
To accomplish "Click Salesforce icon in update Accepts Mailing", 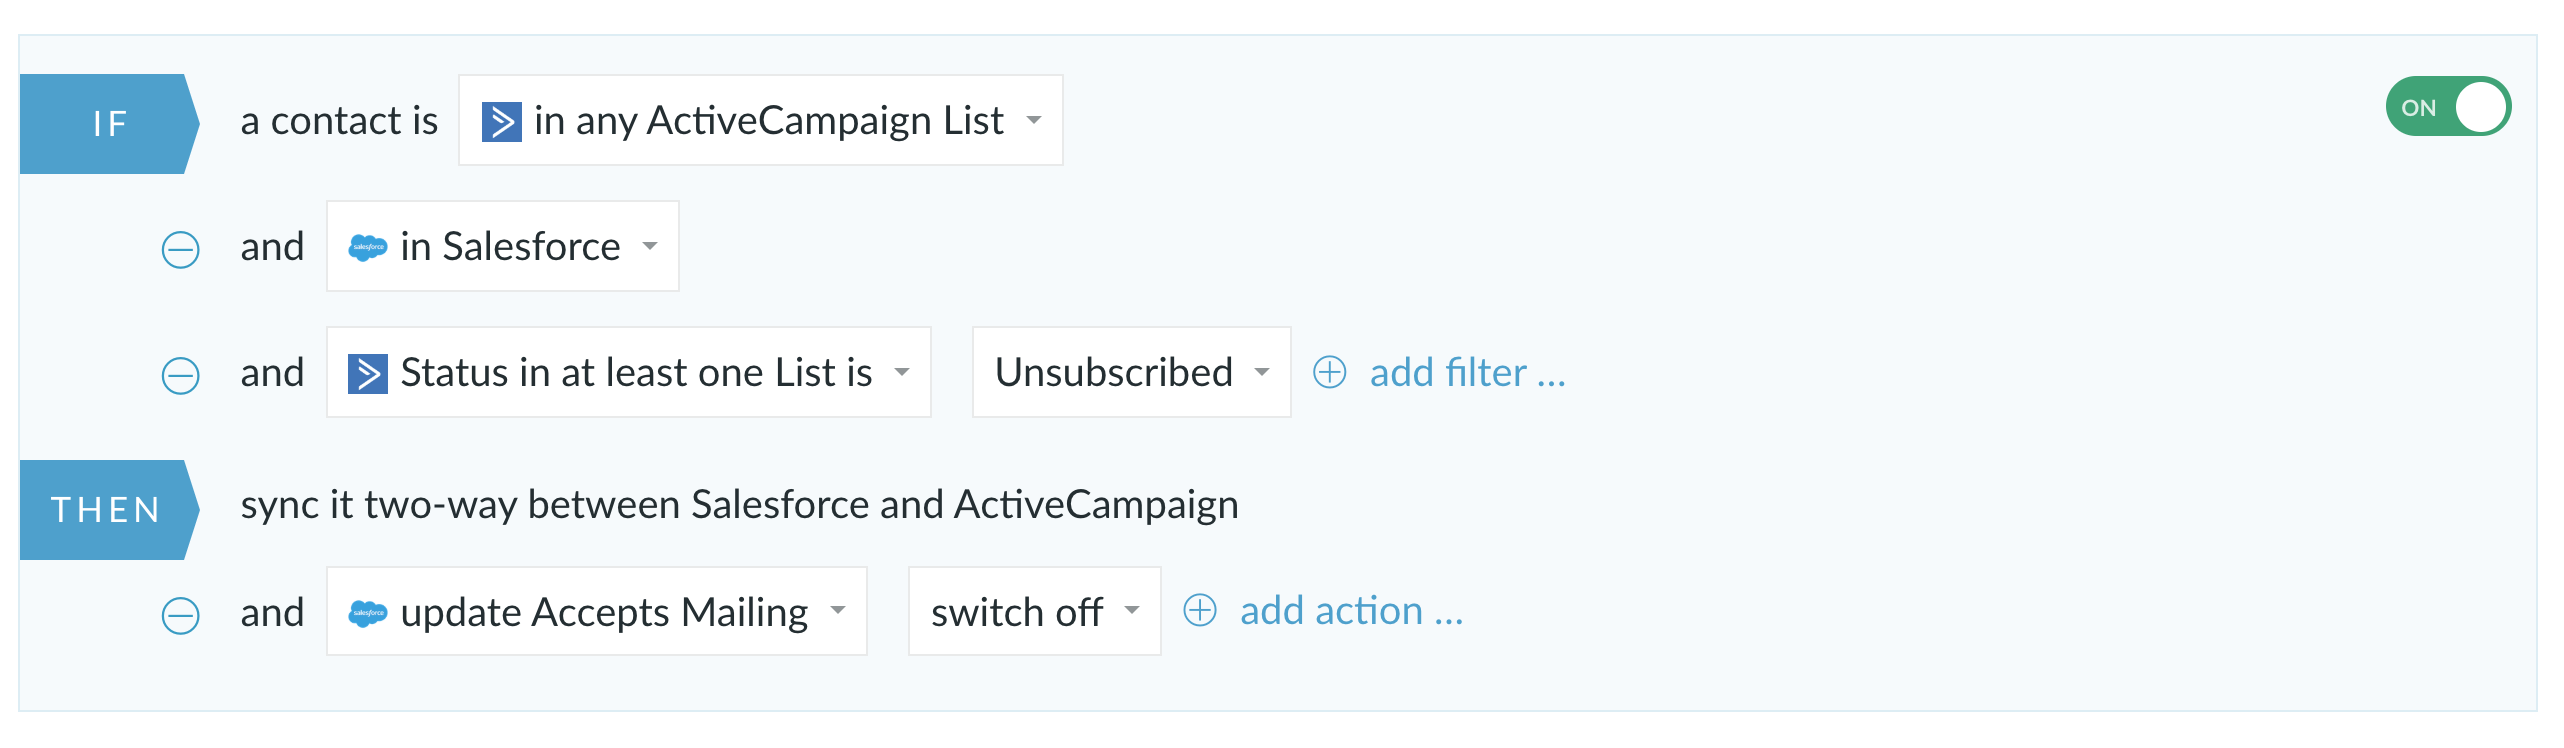I will click(x=368, y=613).
